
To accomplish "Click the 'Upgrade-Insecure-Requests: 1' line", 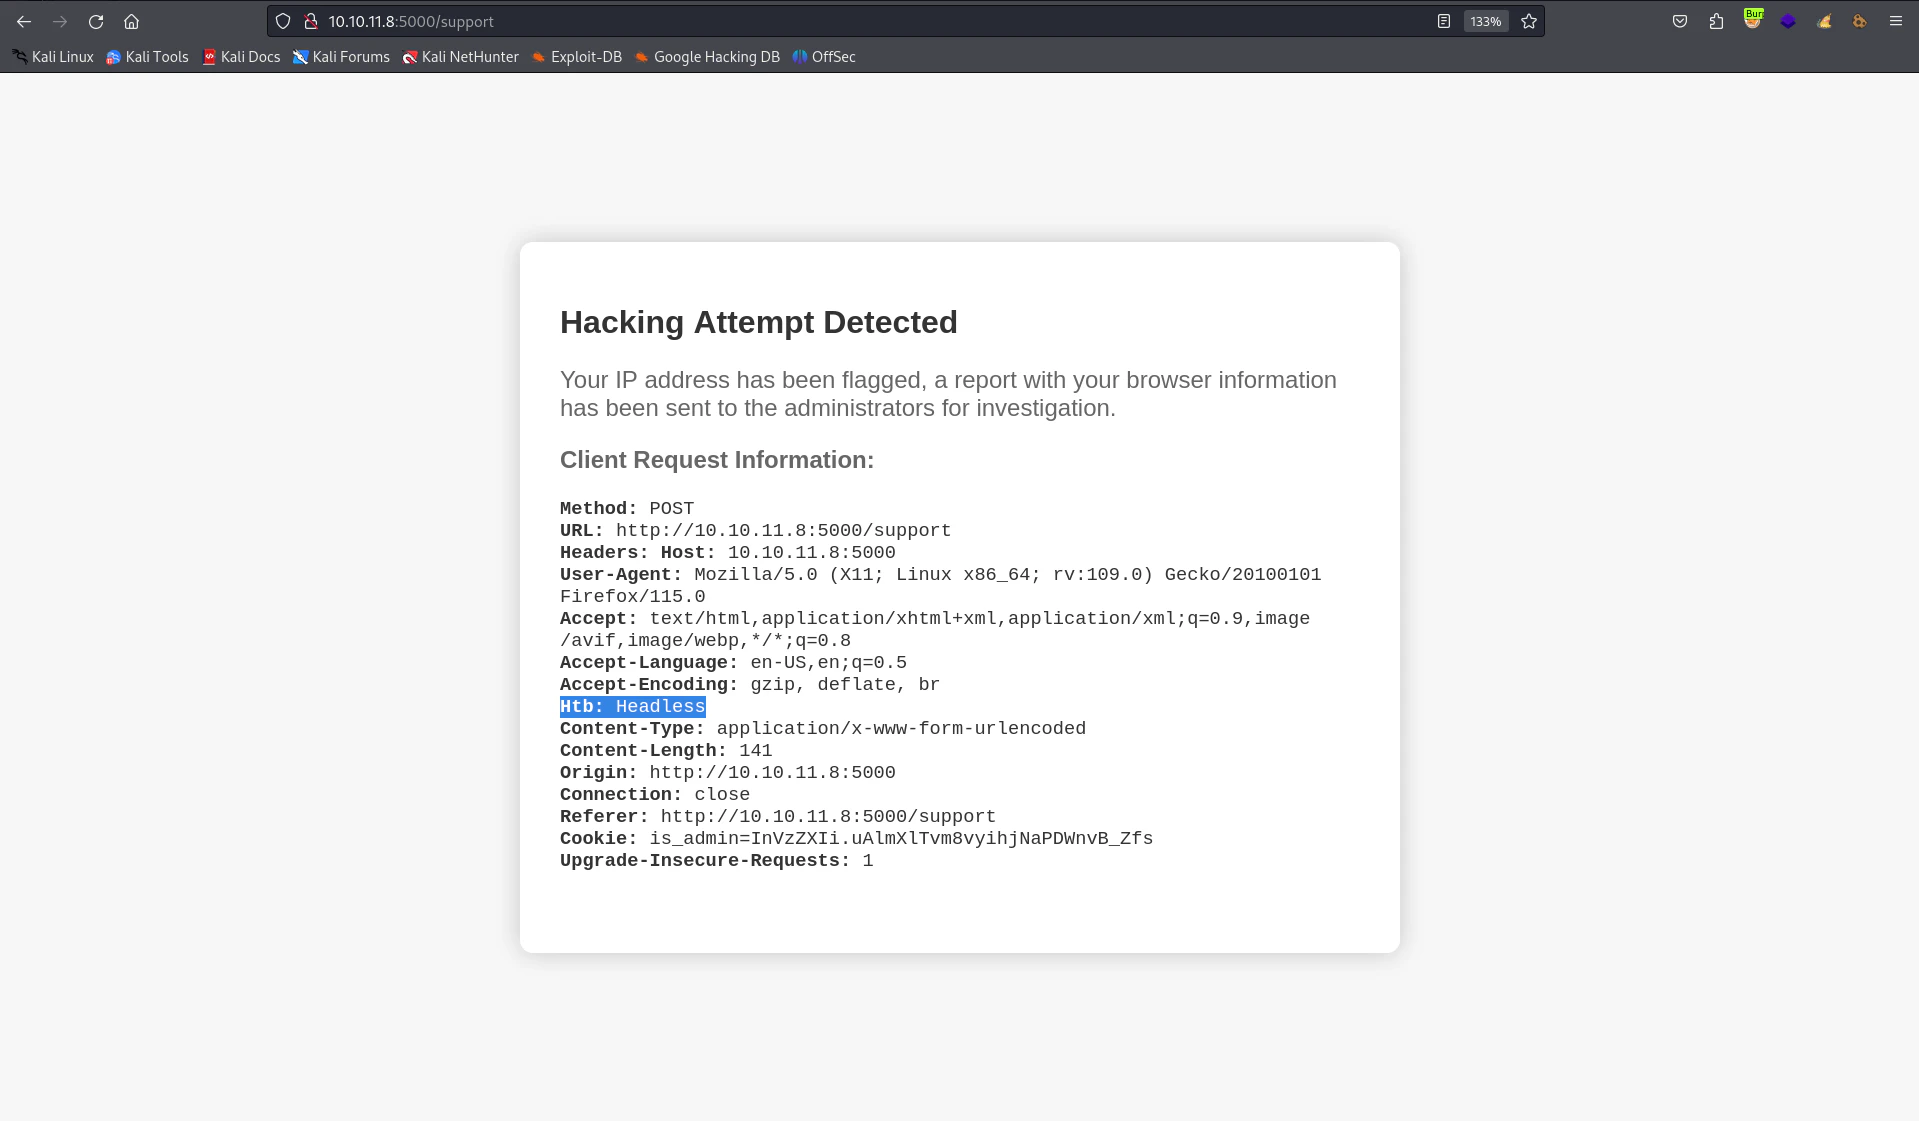I will tap(716, 860).
